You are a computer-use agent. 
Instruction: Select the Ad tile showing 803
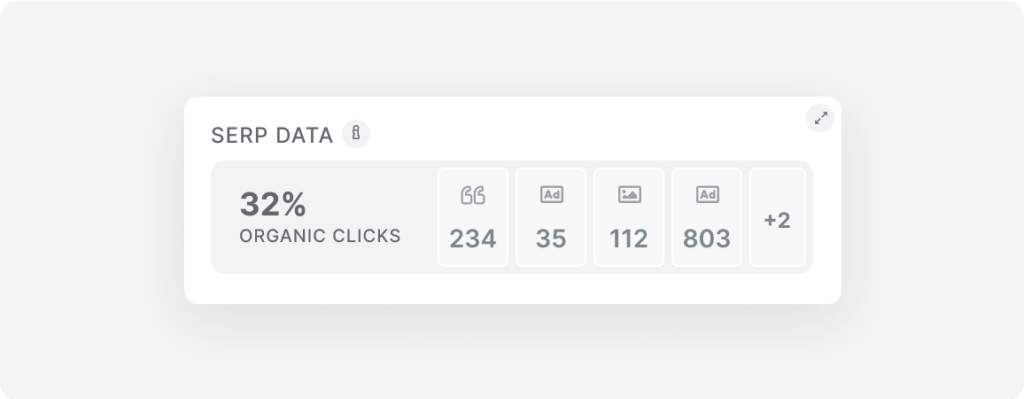tap(707, 217)
